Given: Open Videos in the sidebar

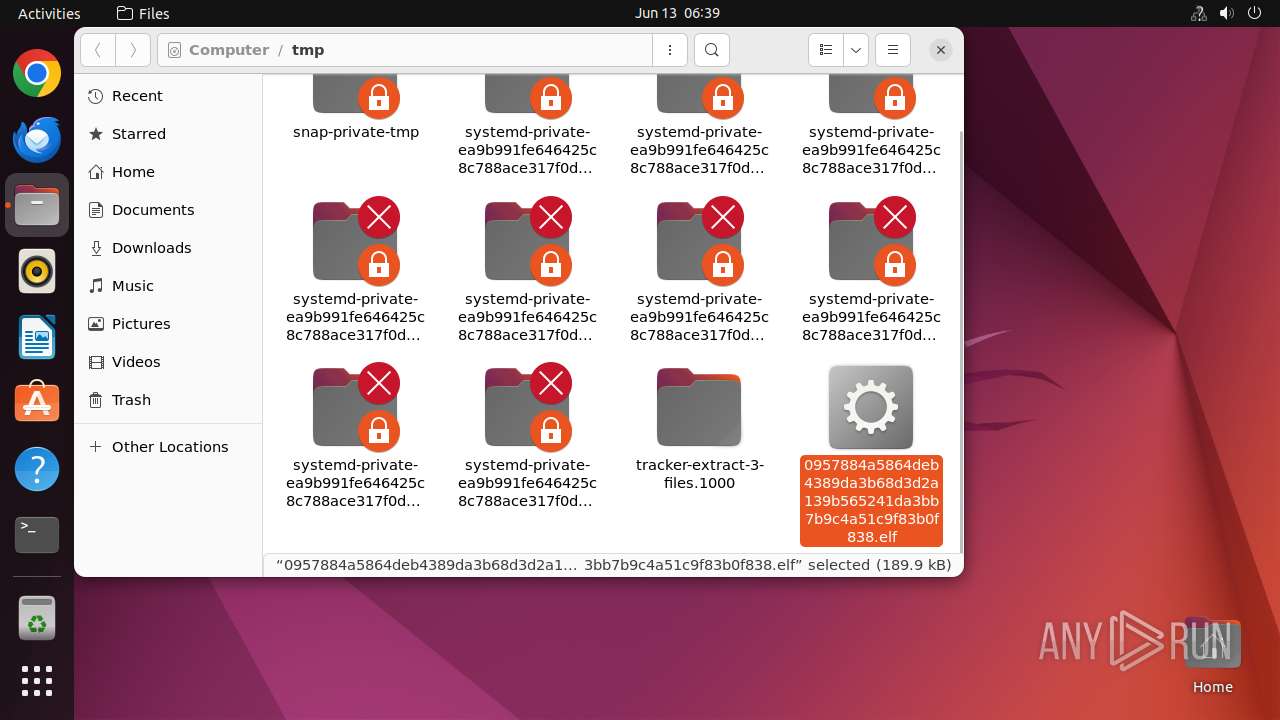Looking at the screenshot, I should 168,362.
